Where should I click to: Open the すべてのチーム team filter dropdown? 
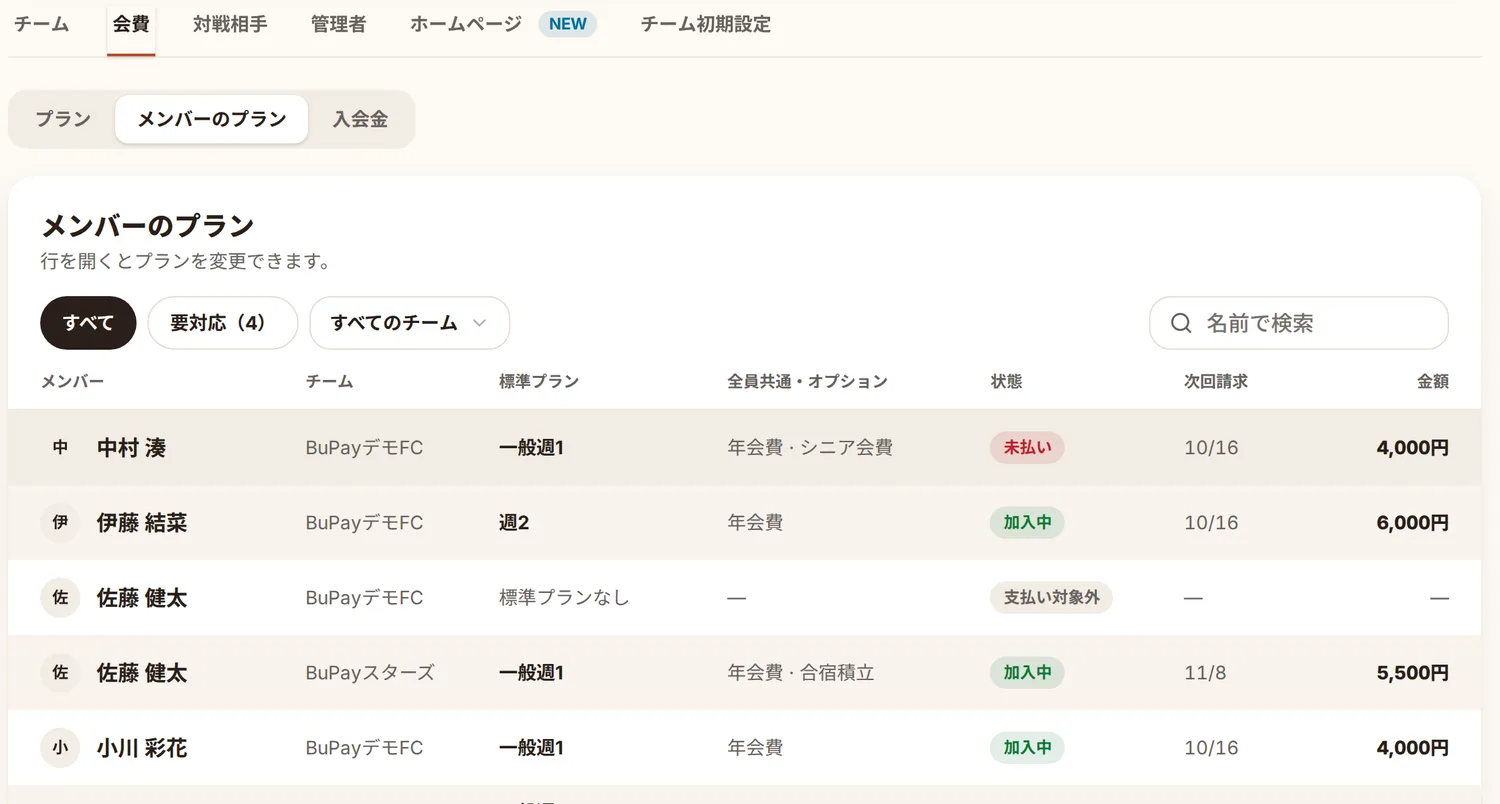(x=410, y=323)
